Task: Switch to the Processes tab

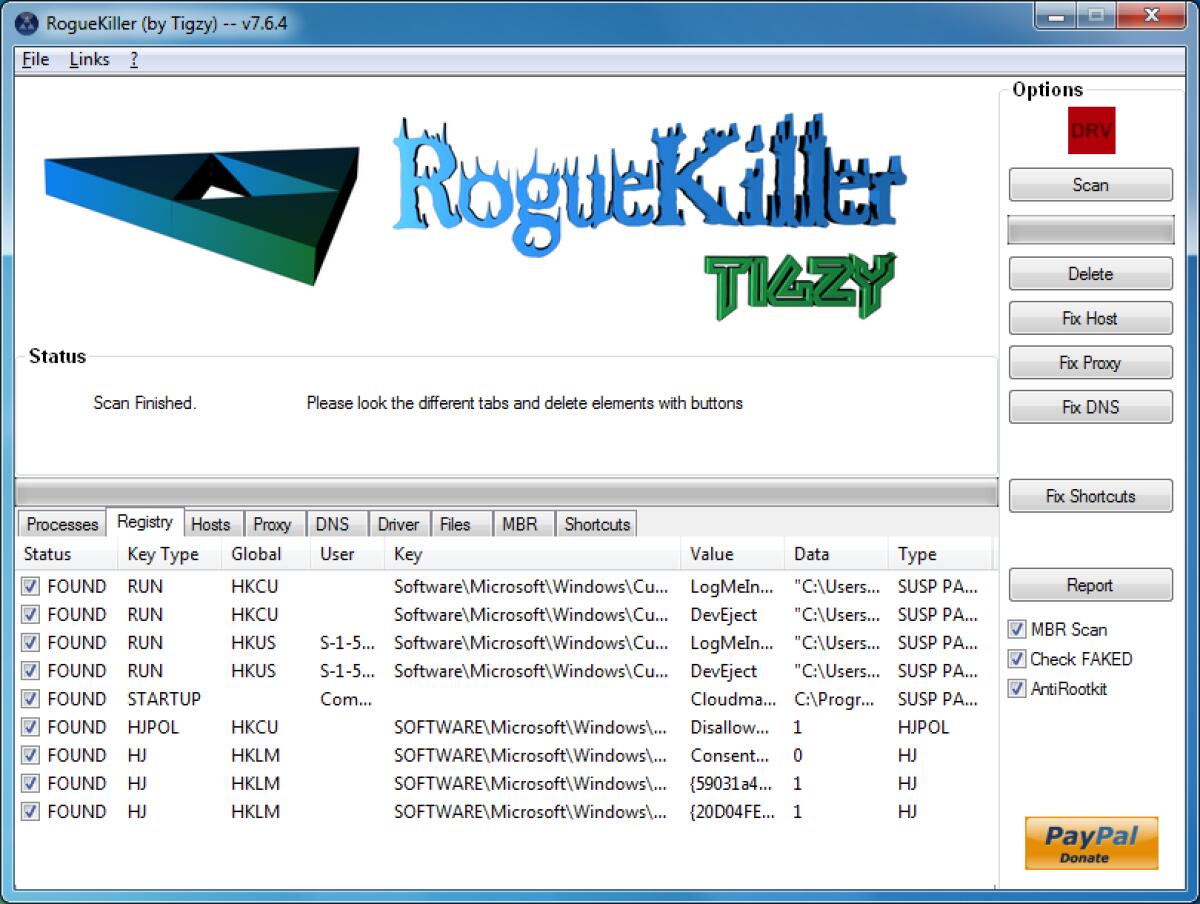Action: pos(60,524)
